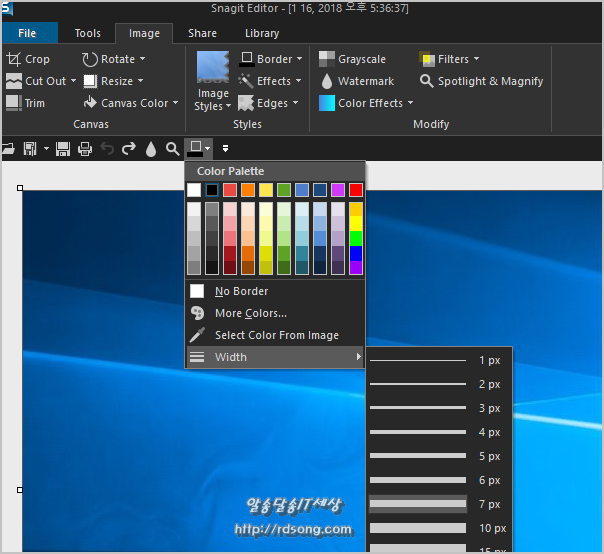Image resolution: width=604 pixels, height=554 pixels.
Task: Click the magnifier icon in quick toolbar
Action: tap(173, 149)
